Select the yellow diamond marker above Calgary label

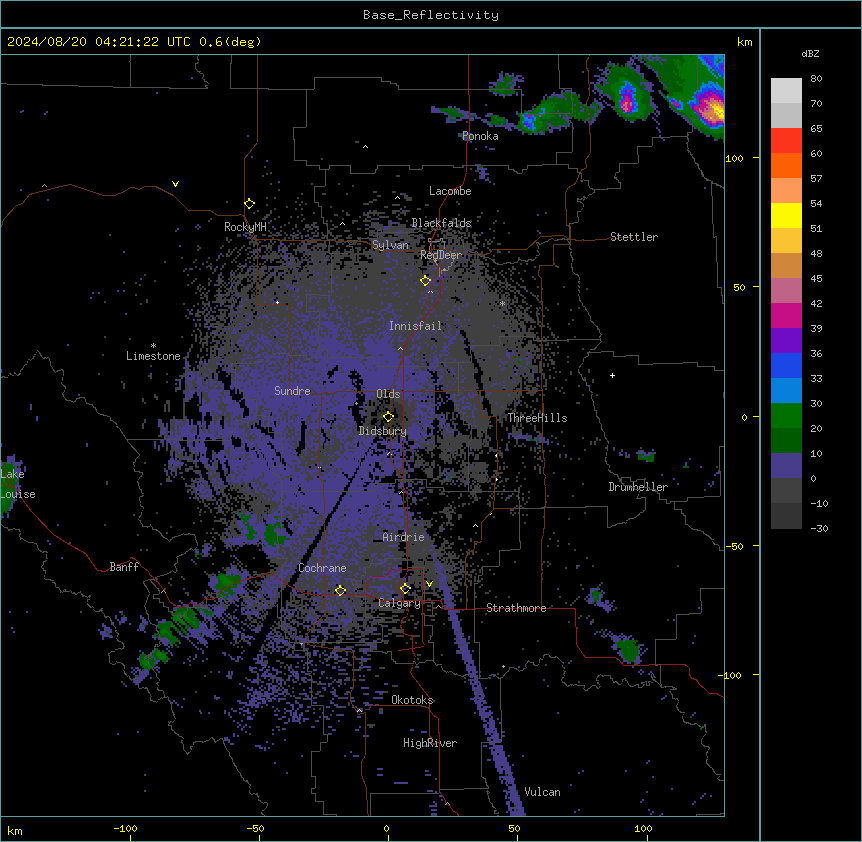pos(405,588)
